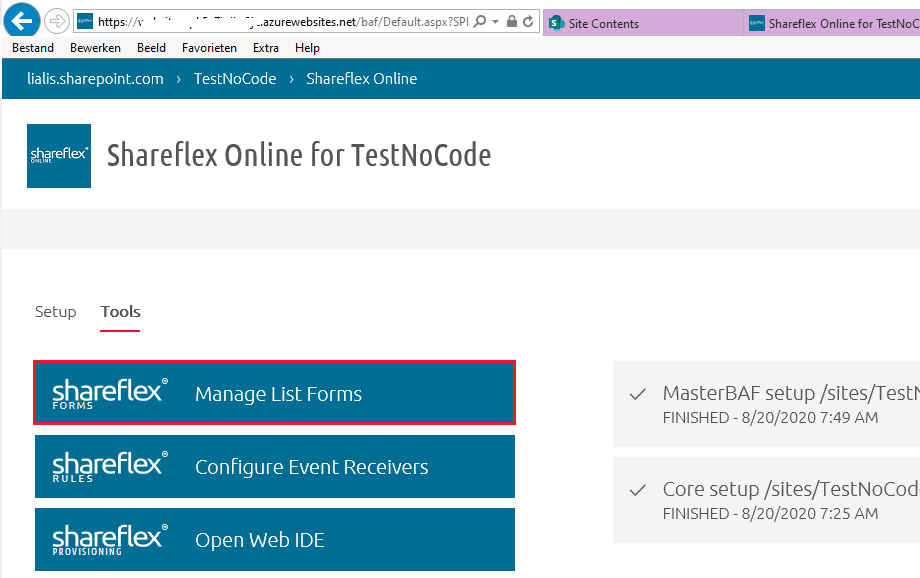Open the Extra menu
Viewport: 920px width, 578px height.
coord(266,48)
